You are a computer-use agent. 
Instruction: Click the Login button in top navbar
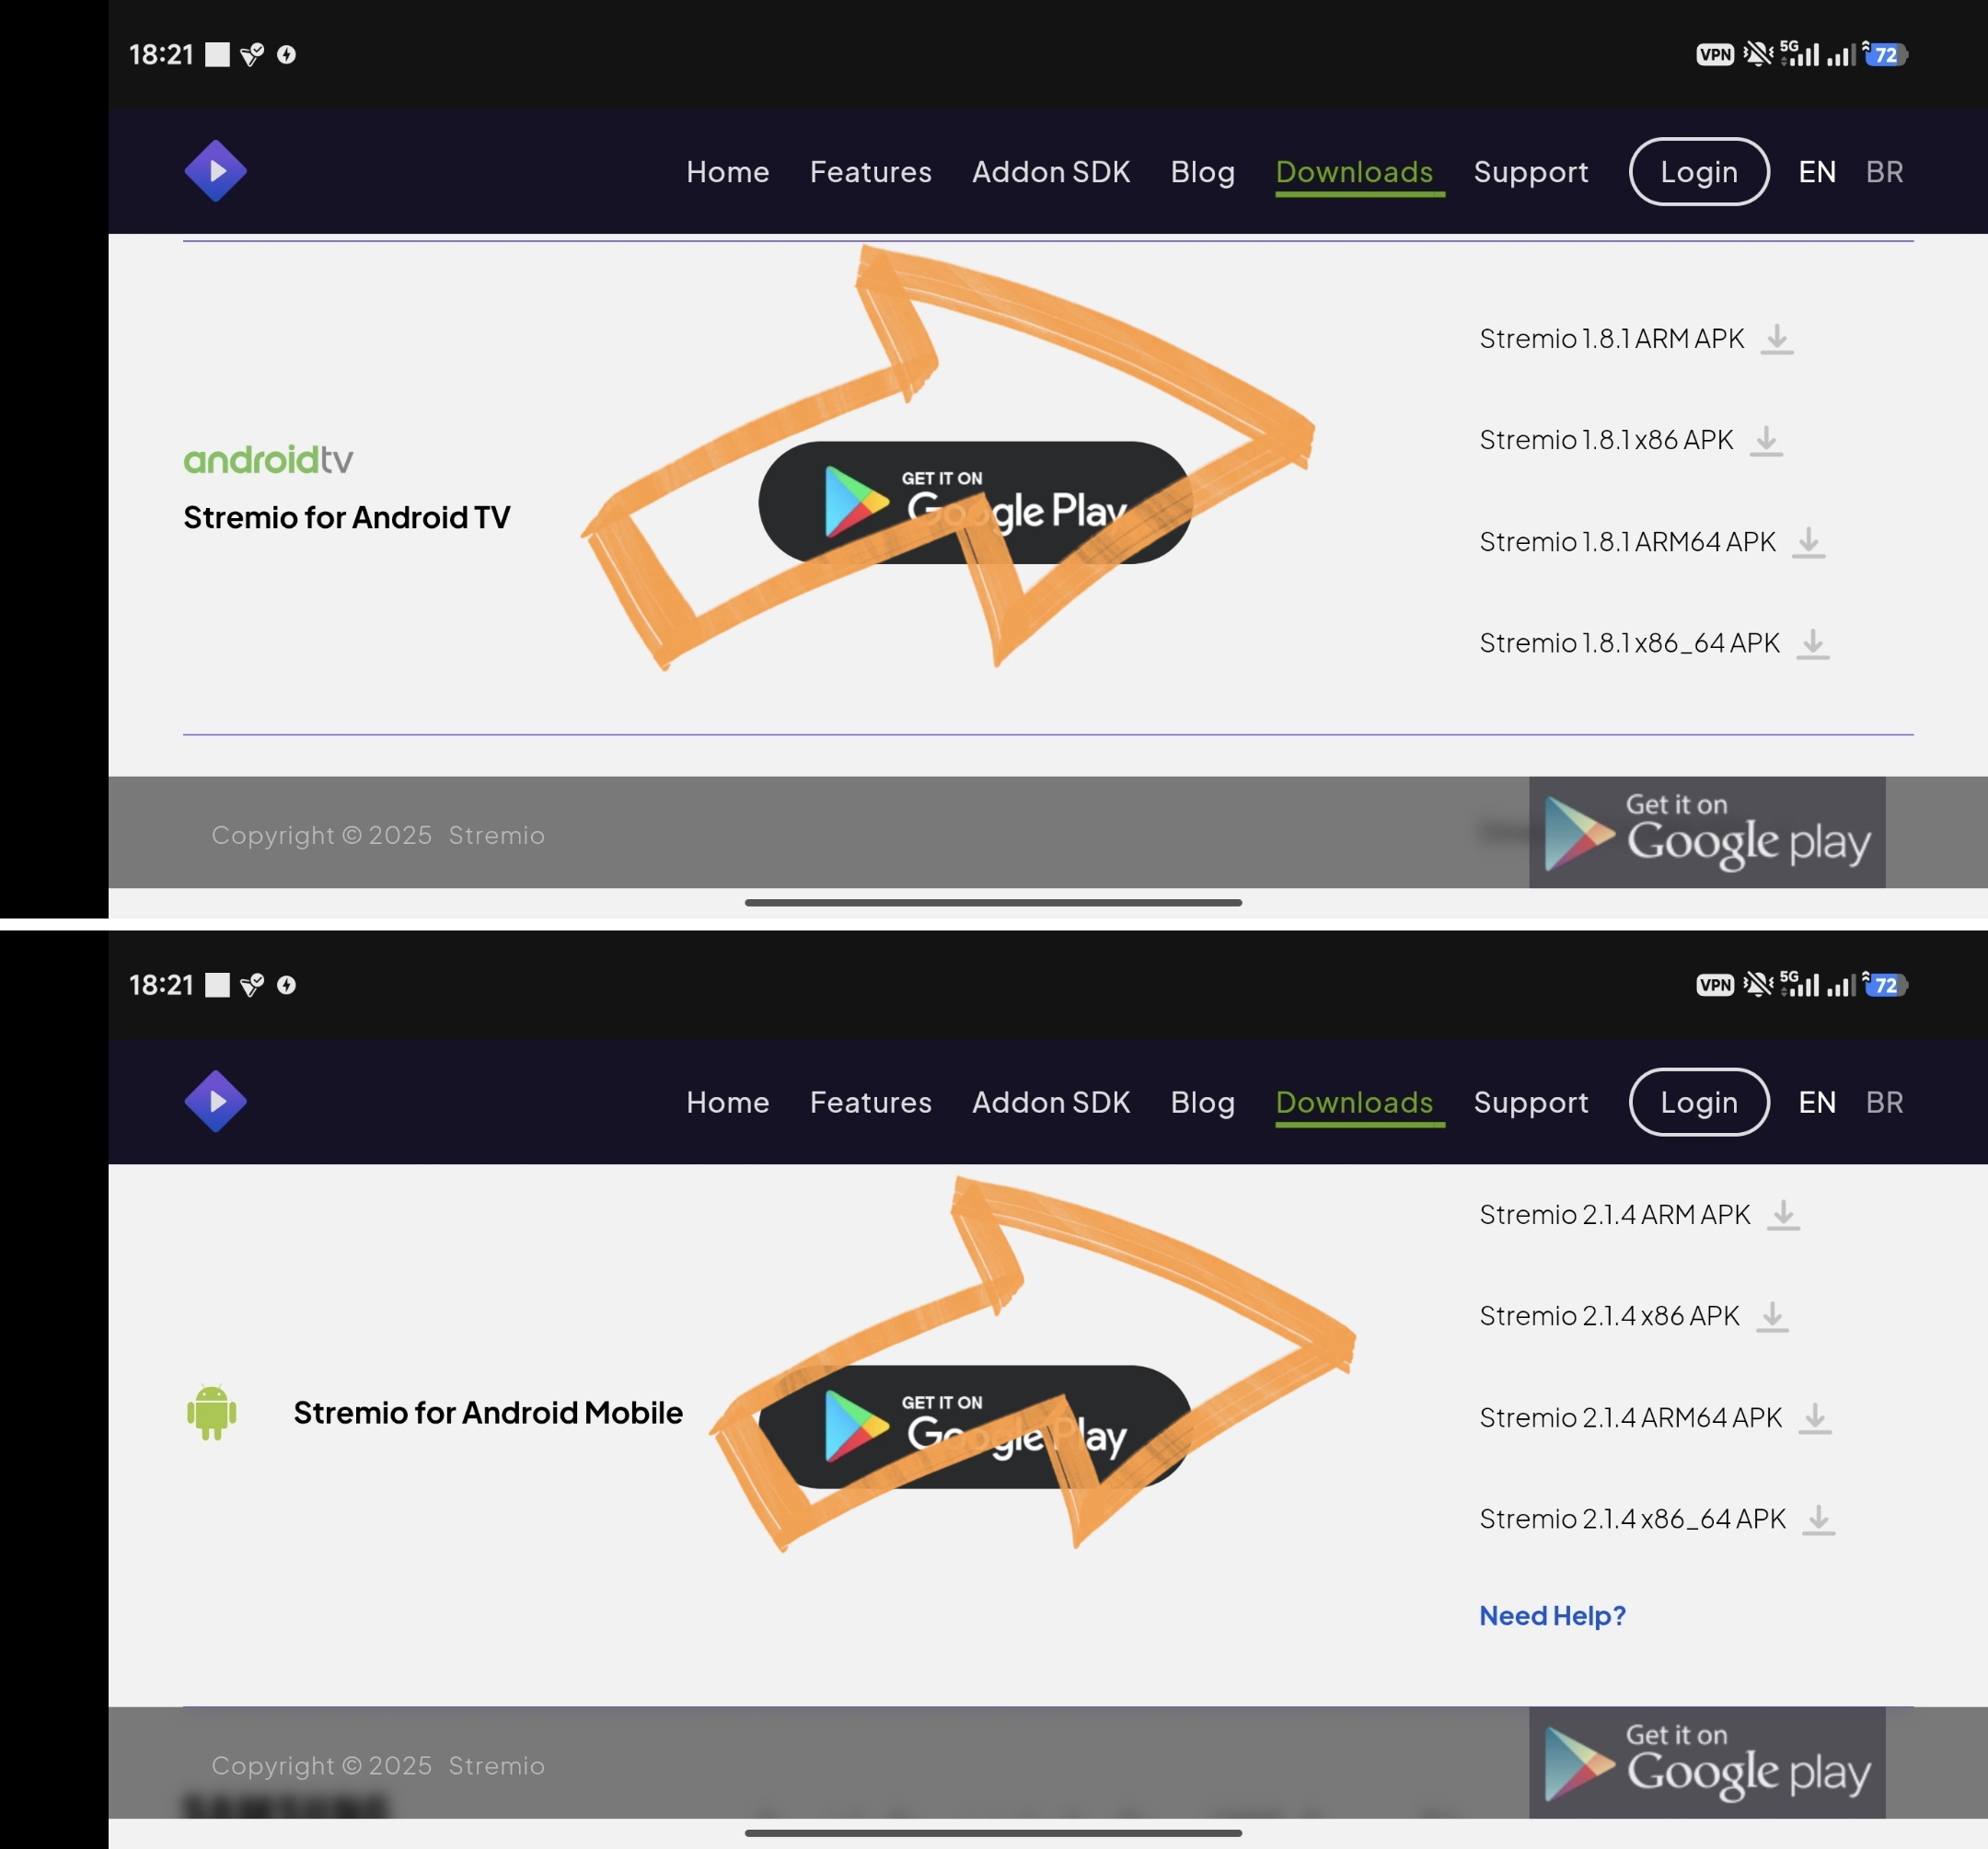pyautogui.click(x=1698, y=172)
